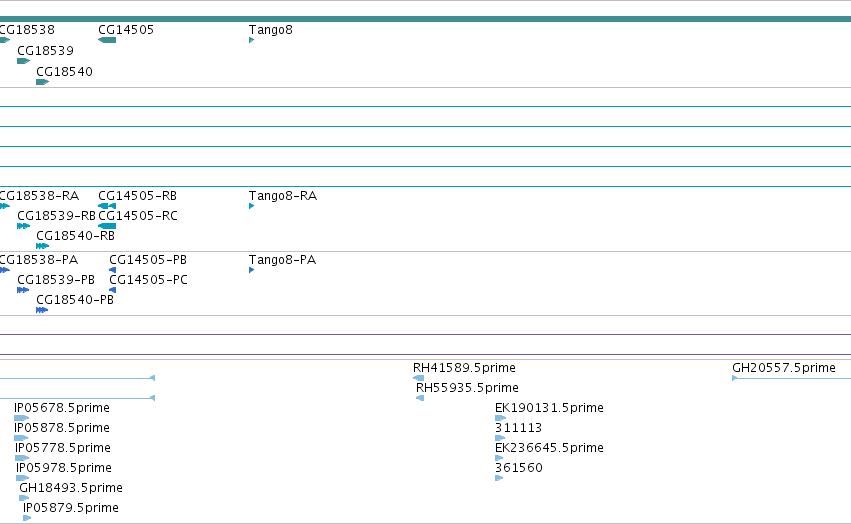Select EST RH41589.5prime label
This screenshot has width=851, height=524.
click(x=465, y=368)
